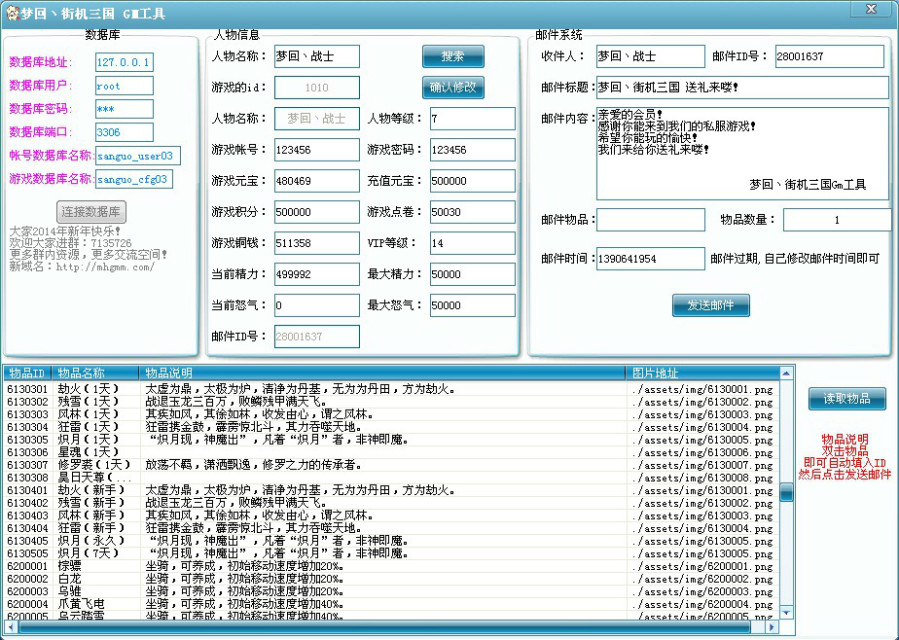Focus the 收件人 recipient field
This screenshot has height=640, width=899.
coord(651,56)
